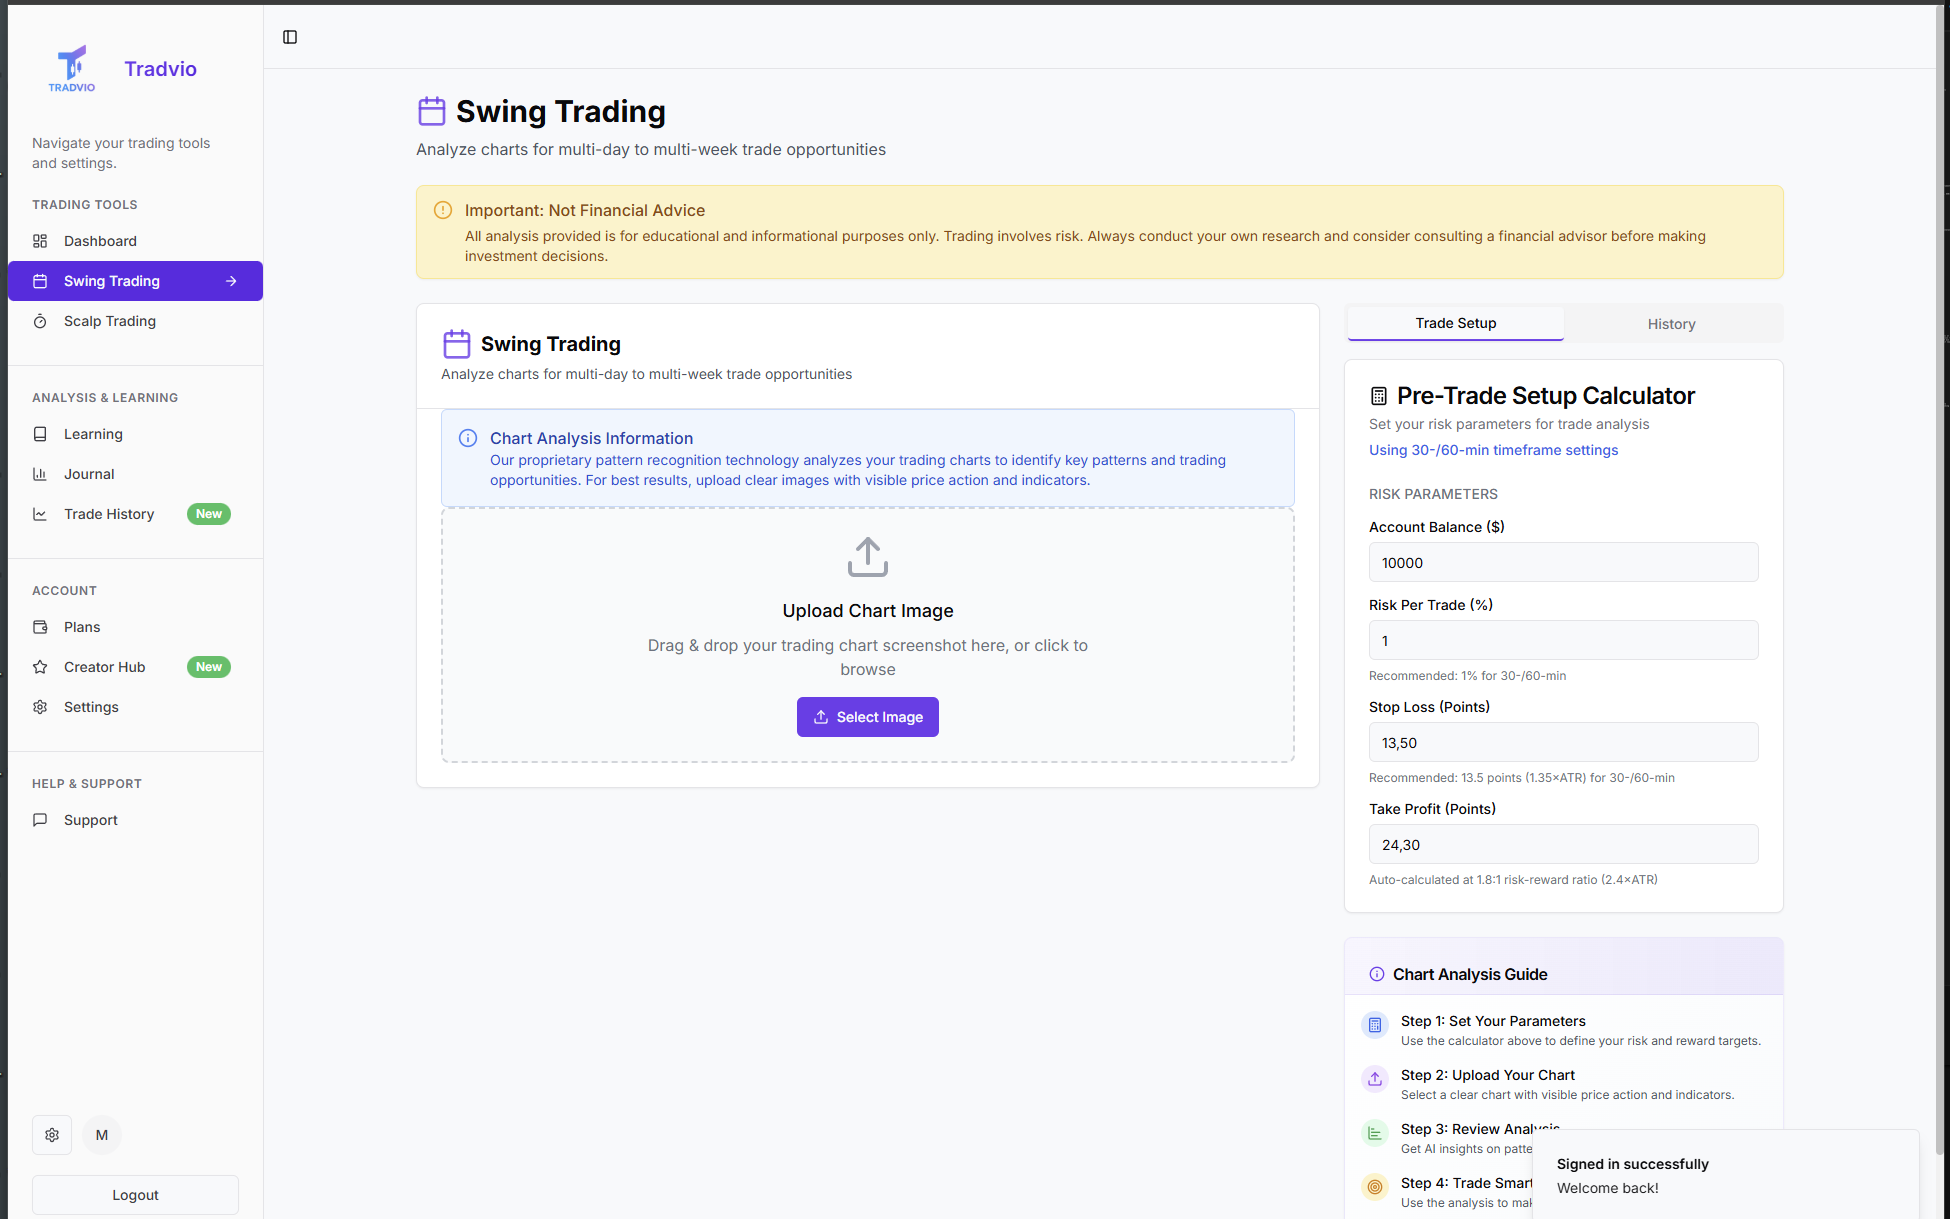Open Learning via the book icon
The height and width of the screenshot is (1219, 1950).
[40, 434]
